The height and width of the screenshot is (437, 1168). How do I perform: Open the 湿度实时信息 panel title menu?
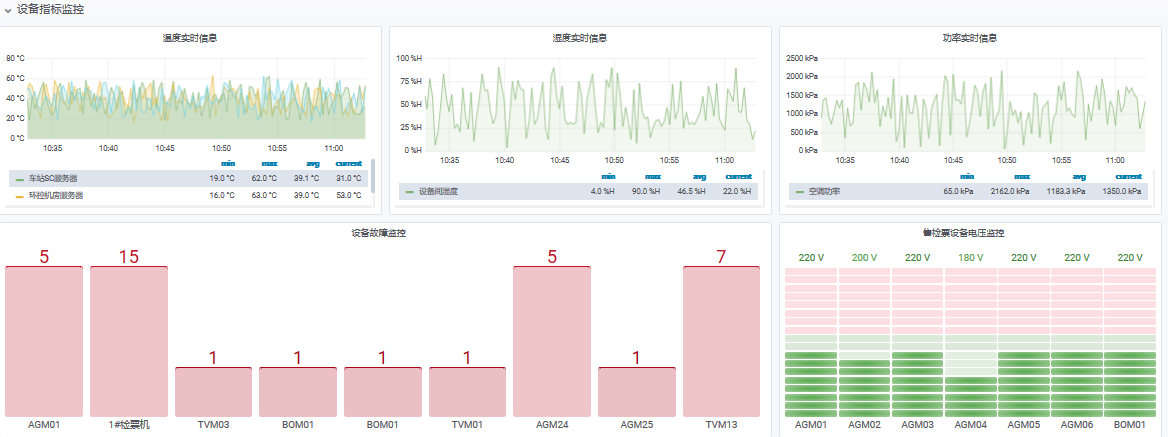click(580, 38)
